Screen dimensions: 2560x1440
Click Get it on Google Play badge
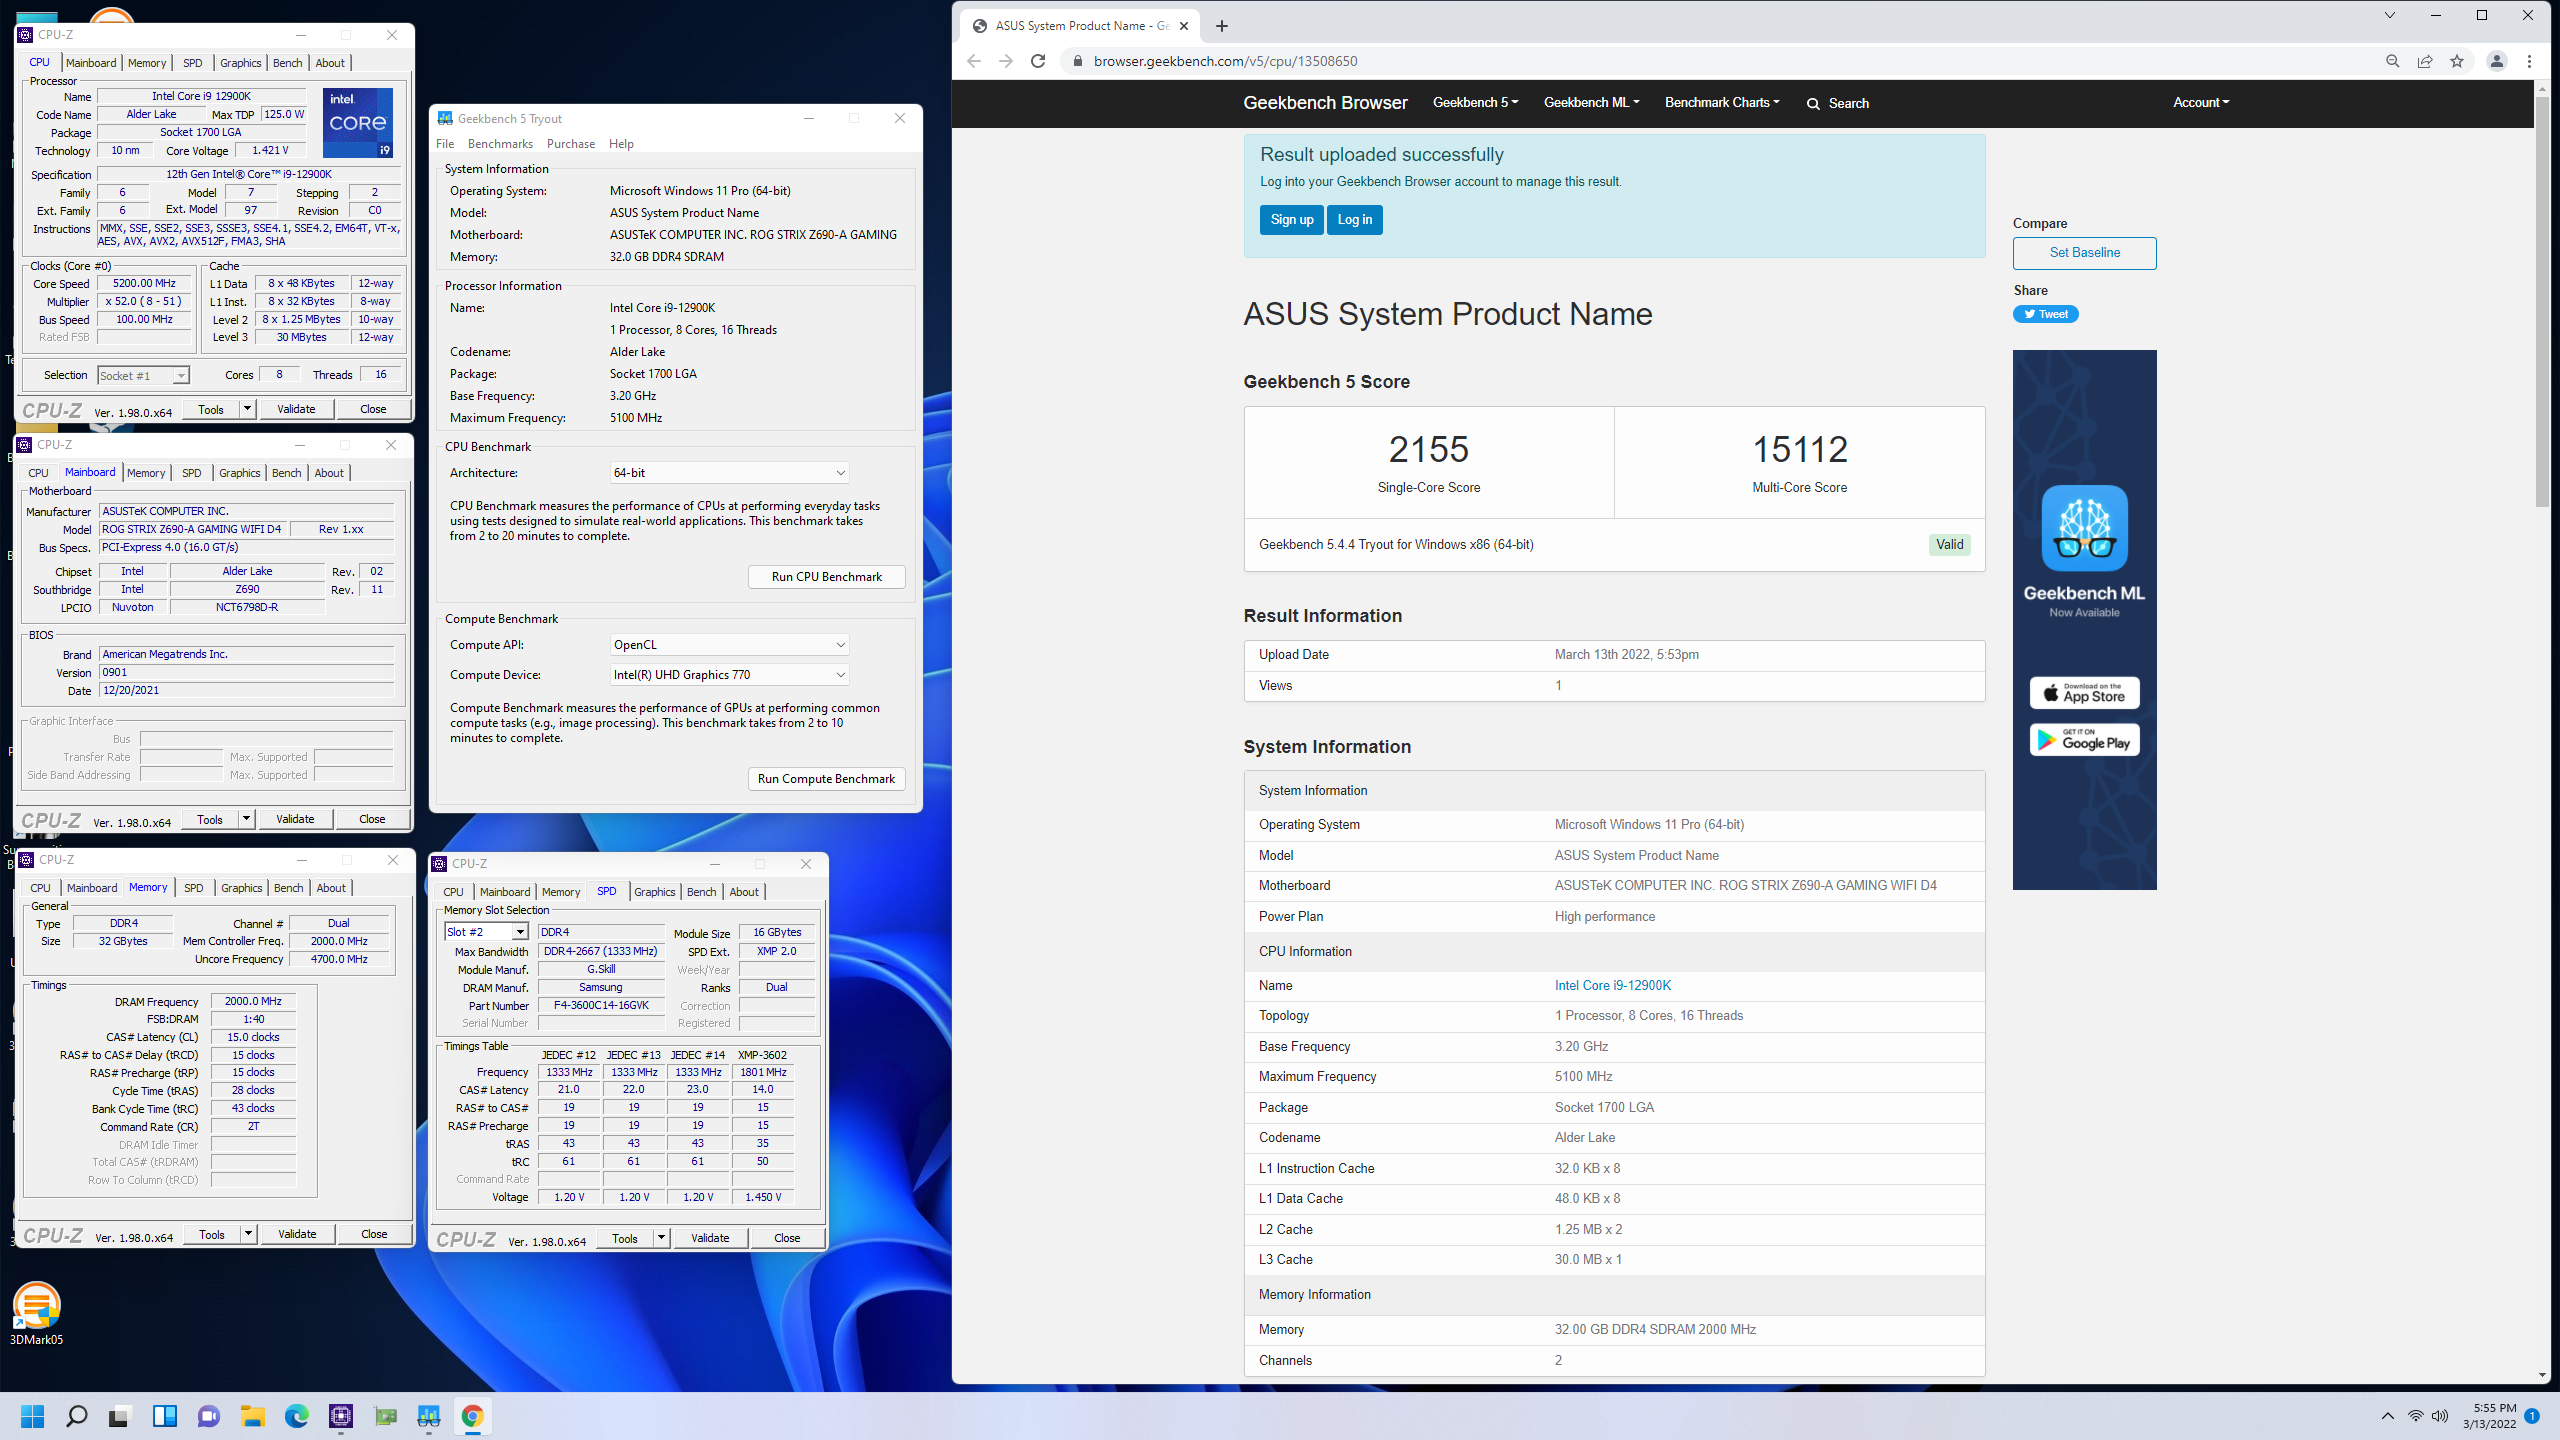[2084, 740]
